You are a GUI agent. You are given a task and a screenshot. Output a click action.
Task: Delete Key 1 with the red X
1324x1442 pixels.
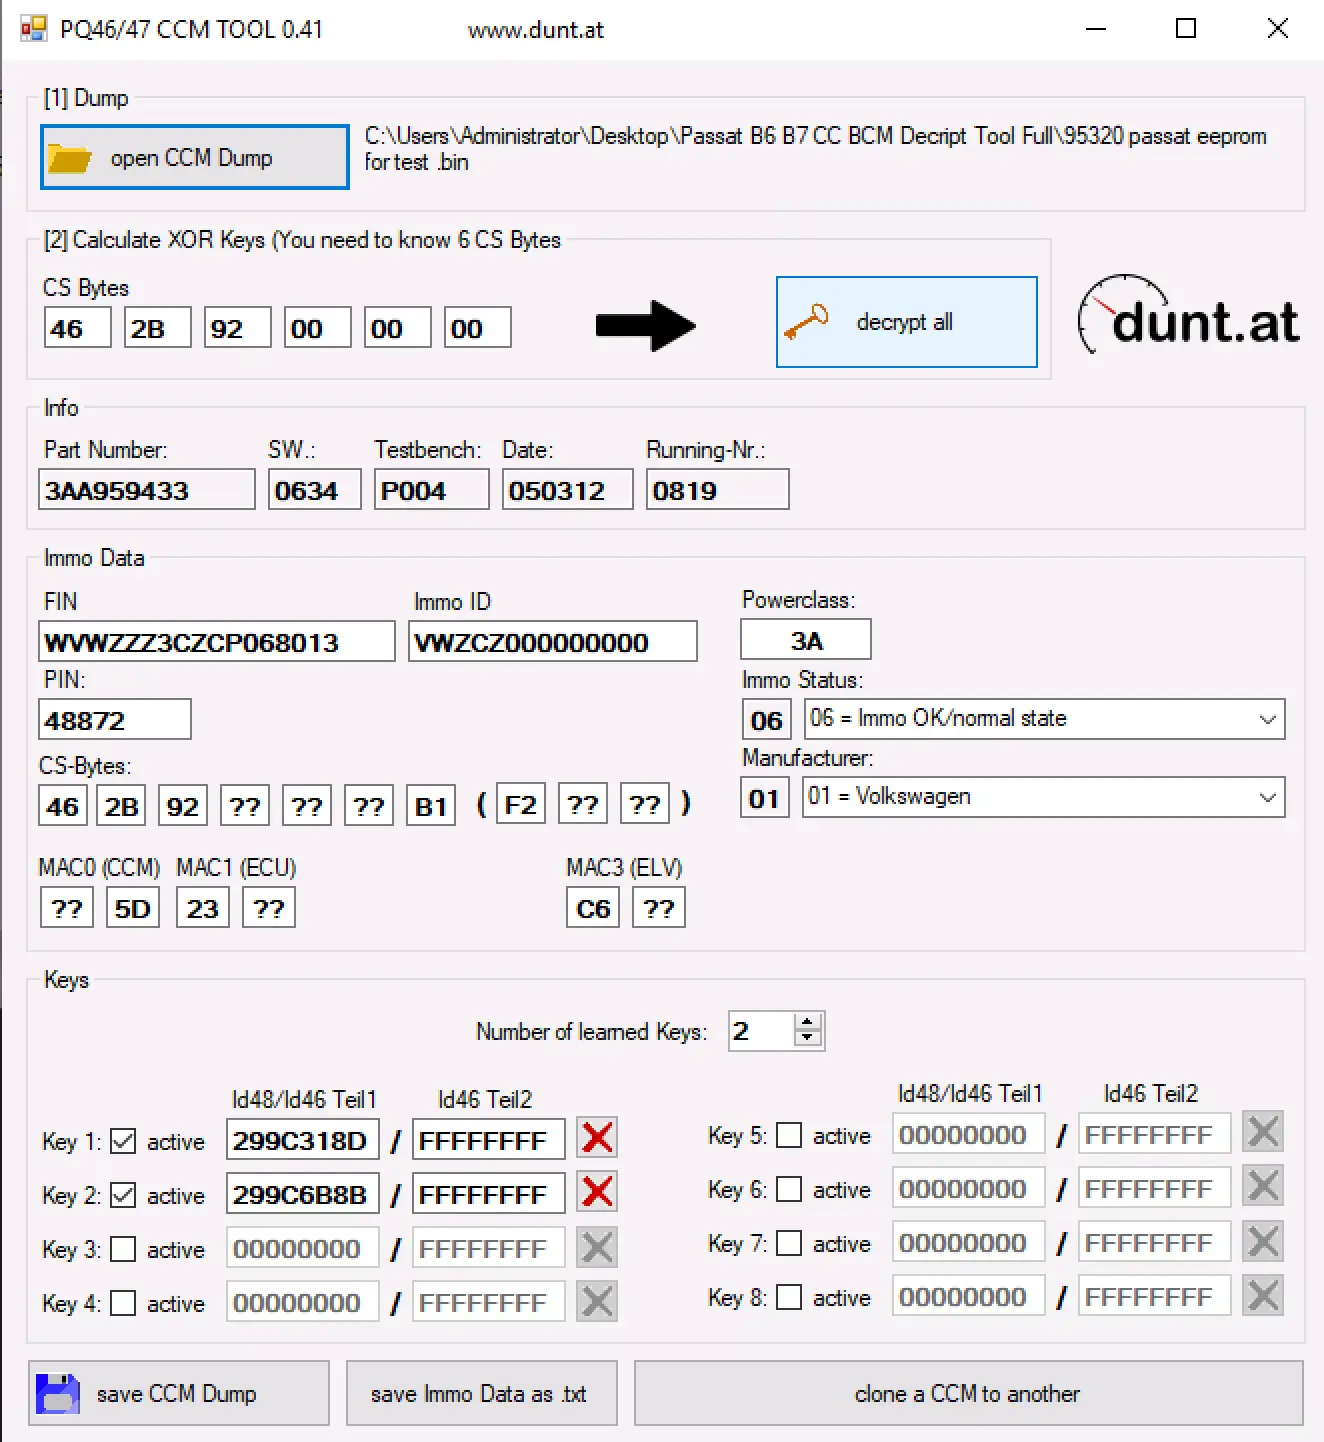(596, 1137)
